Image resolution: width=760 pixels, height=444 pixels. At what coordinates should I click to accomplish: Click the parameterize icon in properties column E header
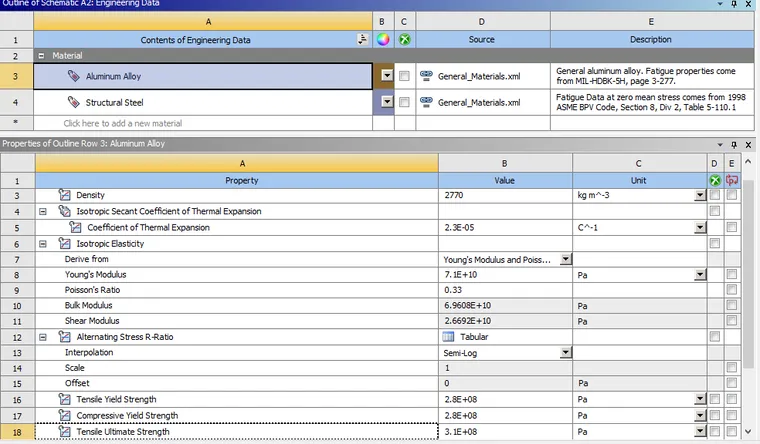click(732, 180)
